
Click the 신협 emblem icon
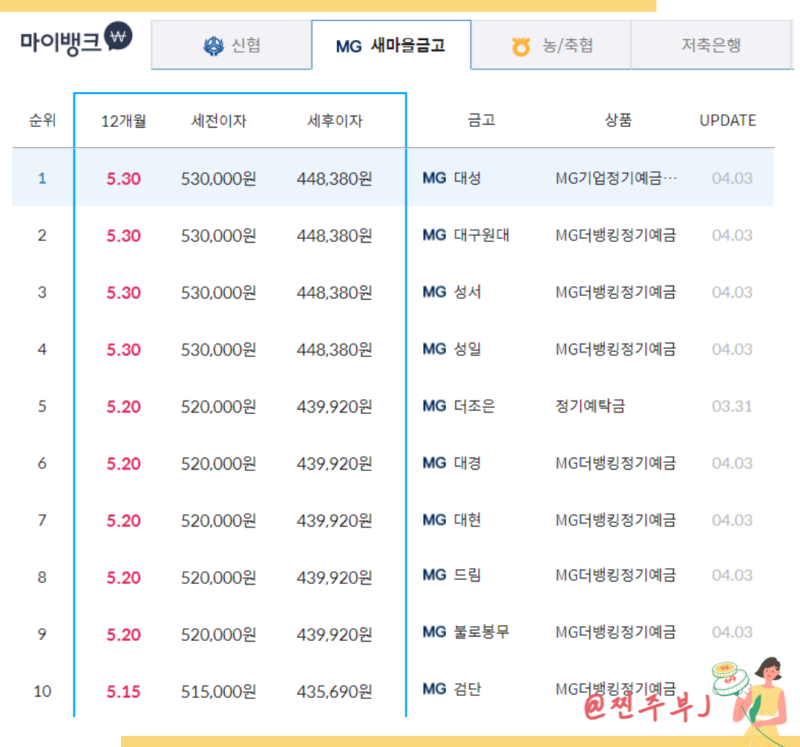pos(213,46)
